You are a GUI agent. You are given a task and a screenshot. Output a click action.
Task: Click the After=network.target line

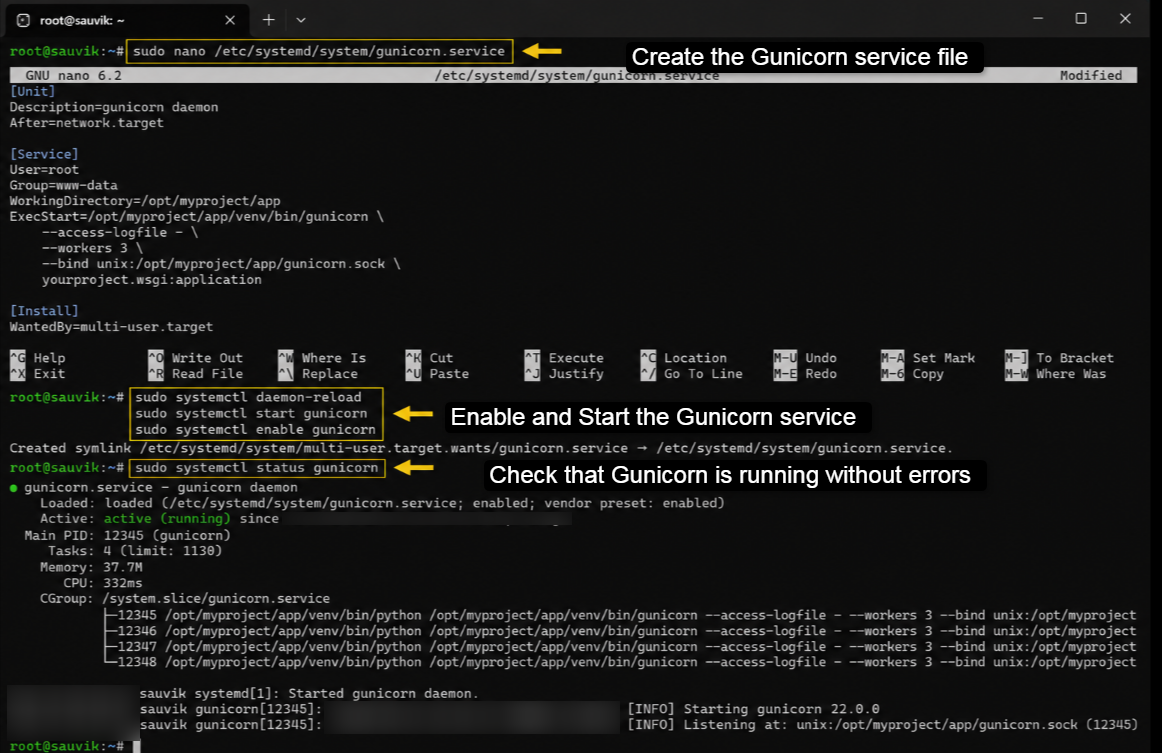pos(87,122)
